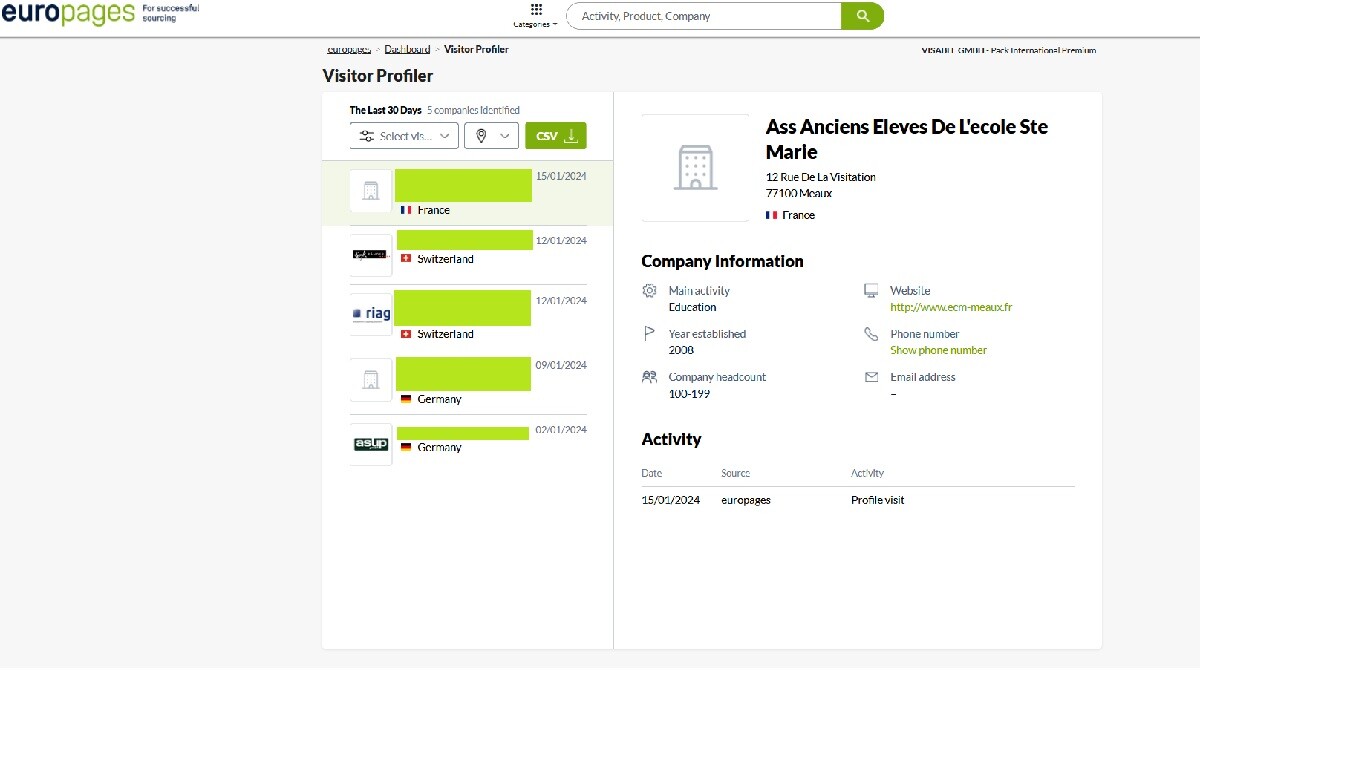This screenshot has width=1354, height=762.
Task: Click the Visitor Profiler breadcrumb item
Action: (476, 49)
